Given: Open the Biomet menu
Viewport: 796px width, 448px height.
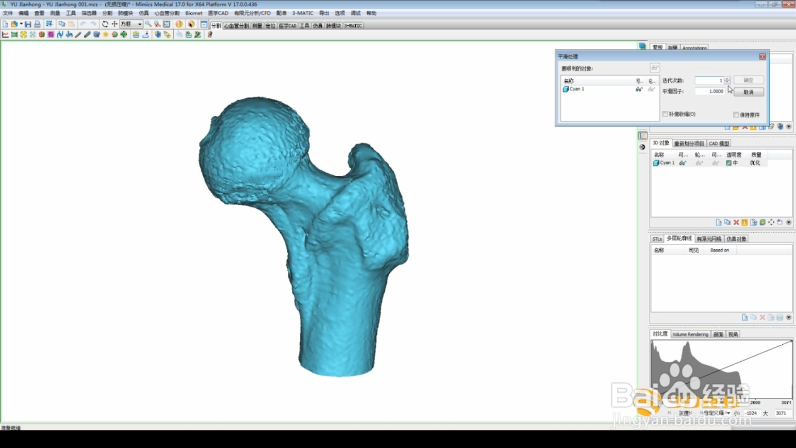Looking at the screenshot, I should point(194,13).
